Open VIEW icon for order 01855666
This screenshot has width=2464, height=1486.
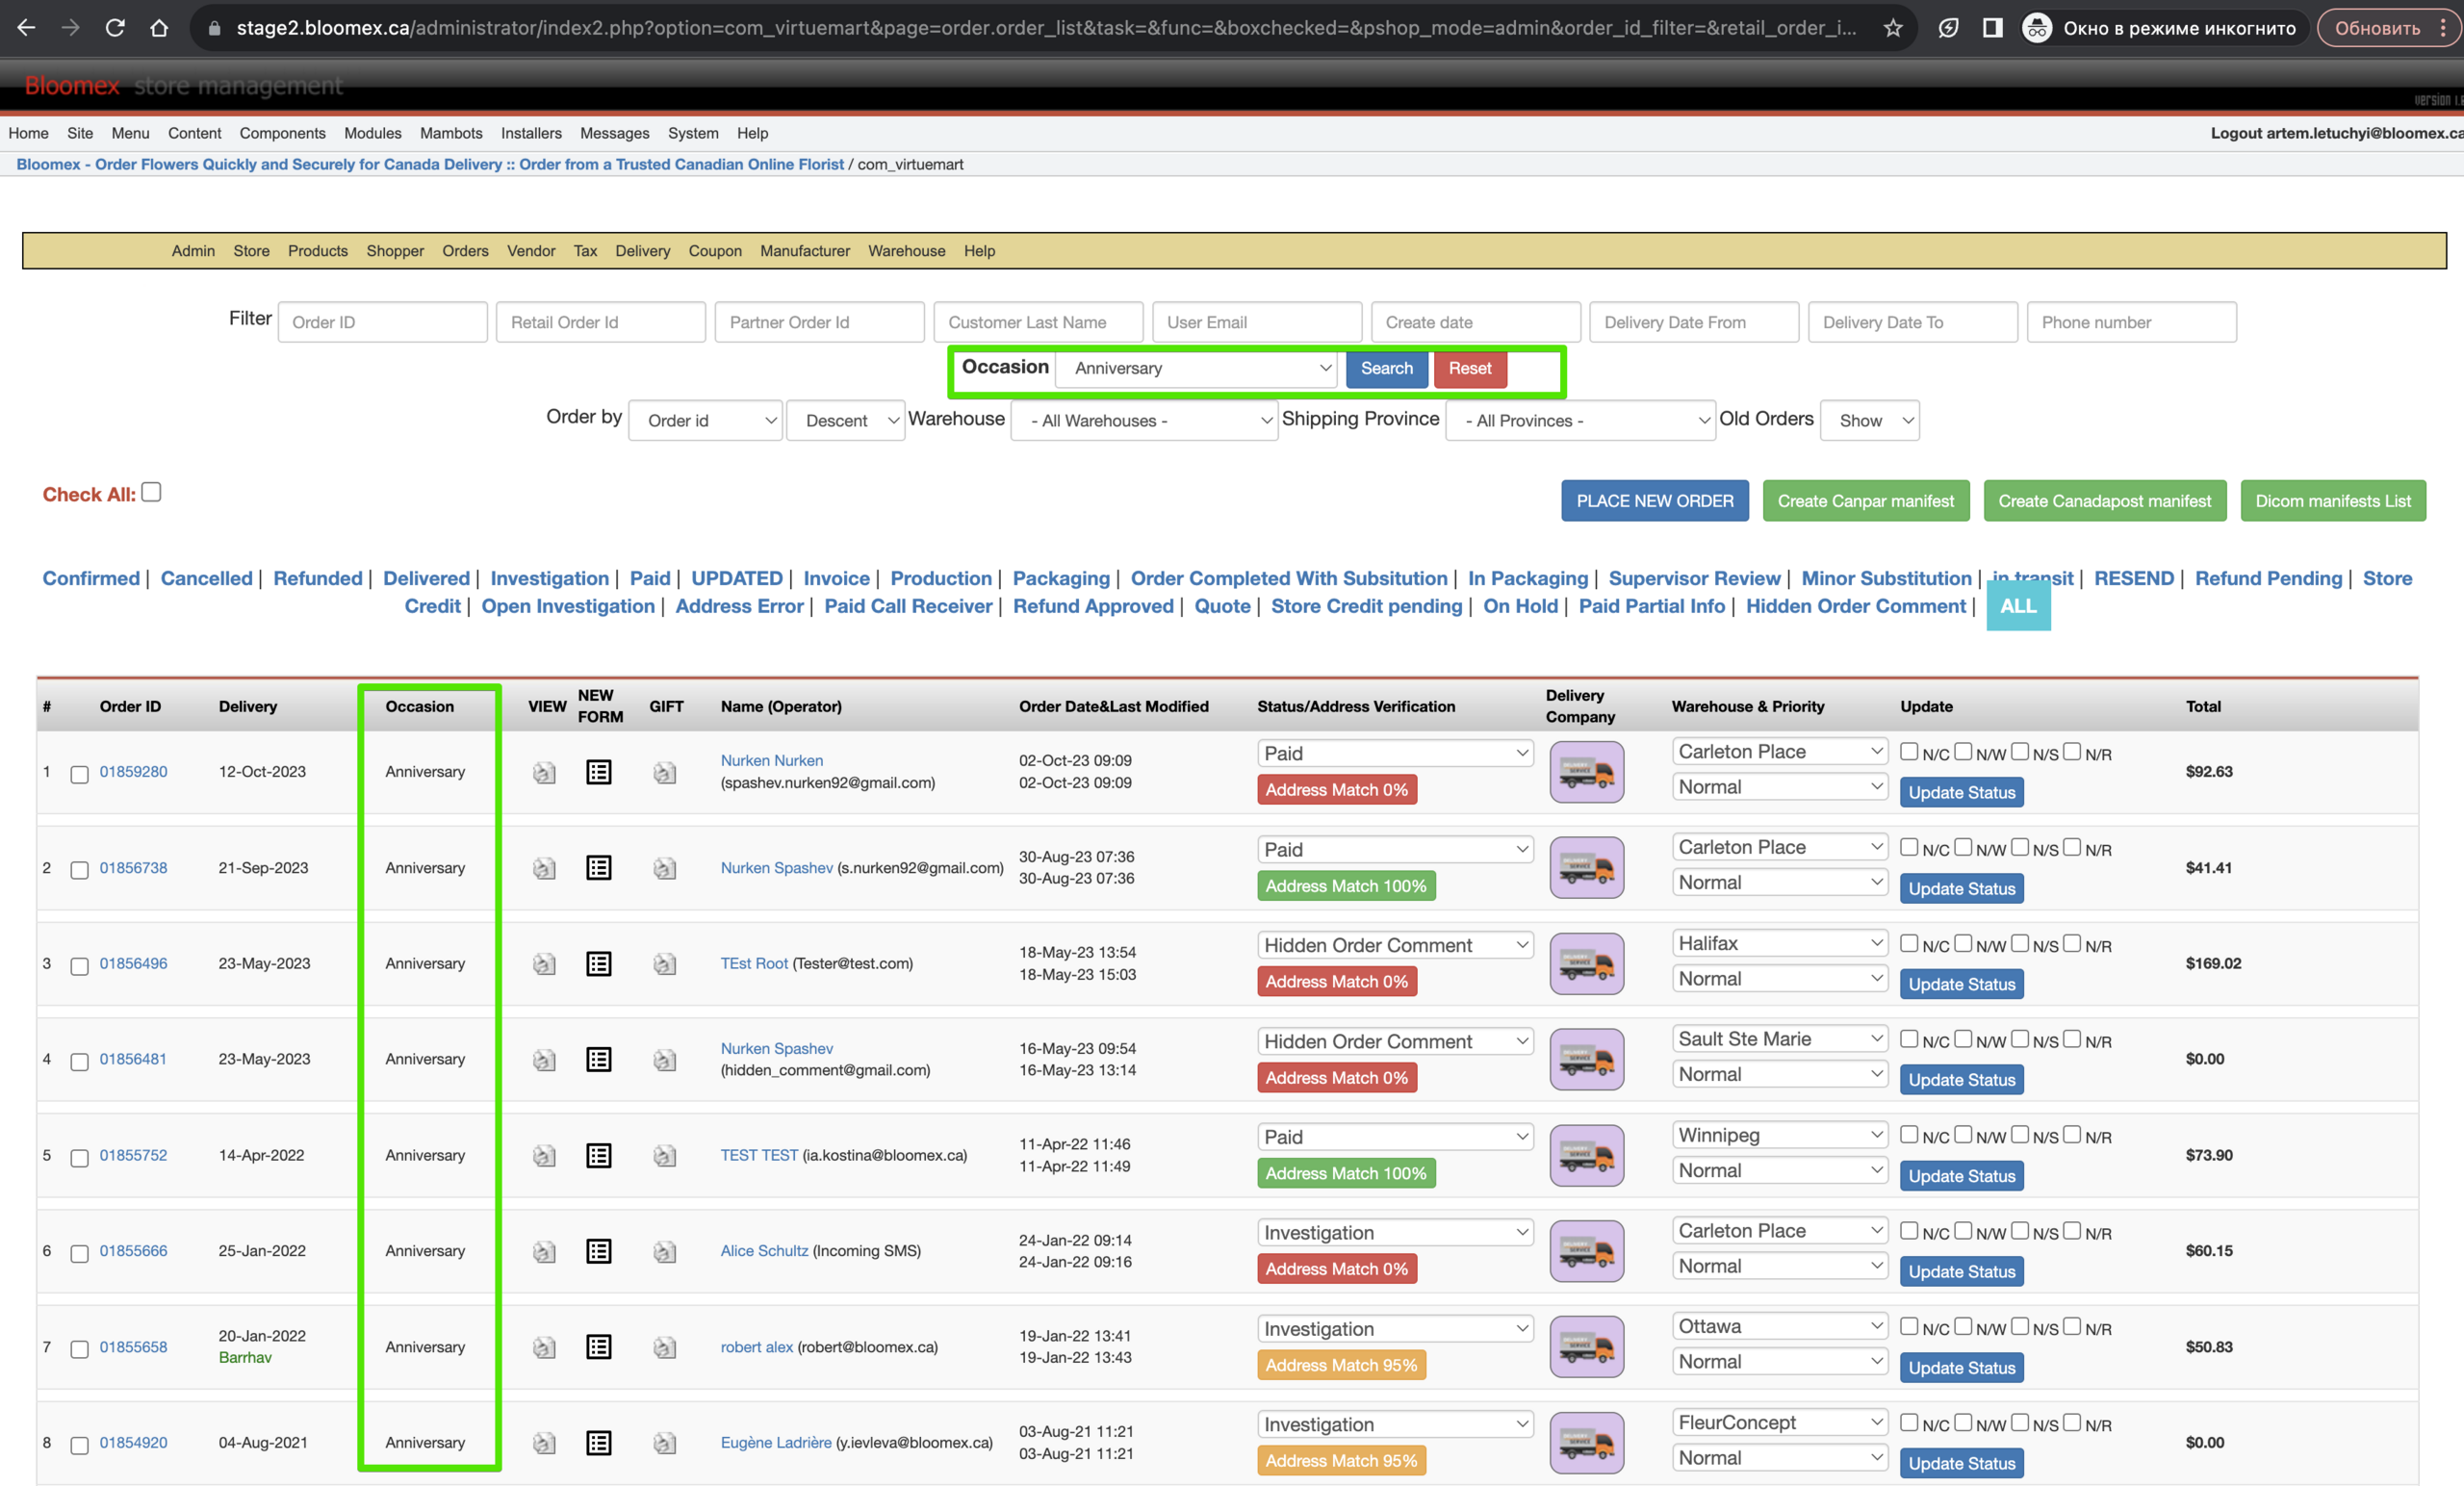coord(543,1251)
